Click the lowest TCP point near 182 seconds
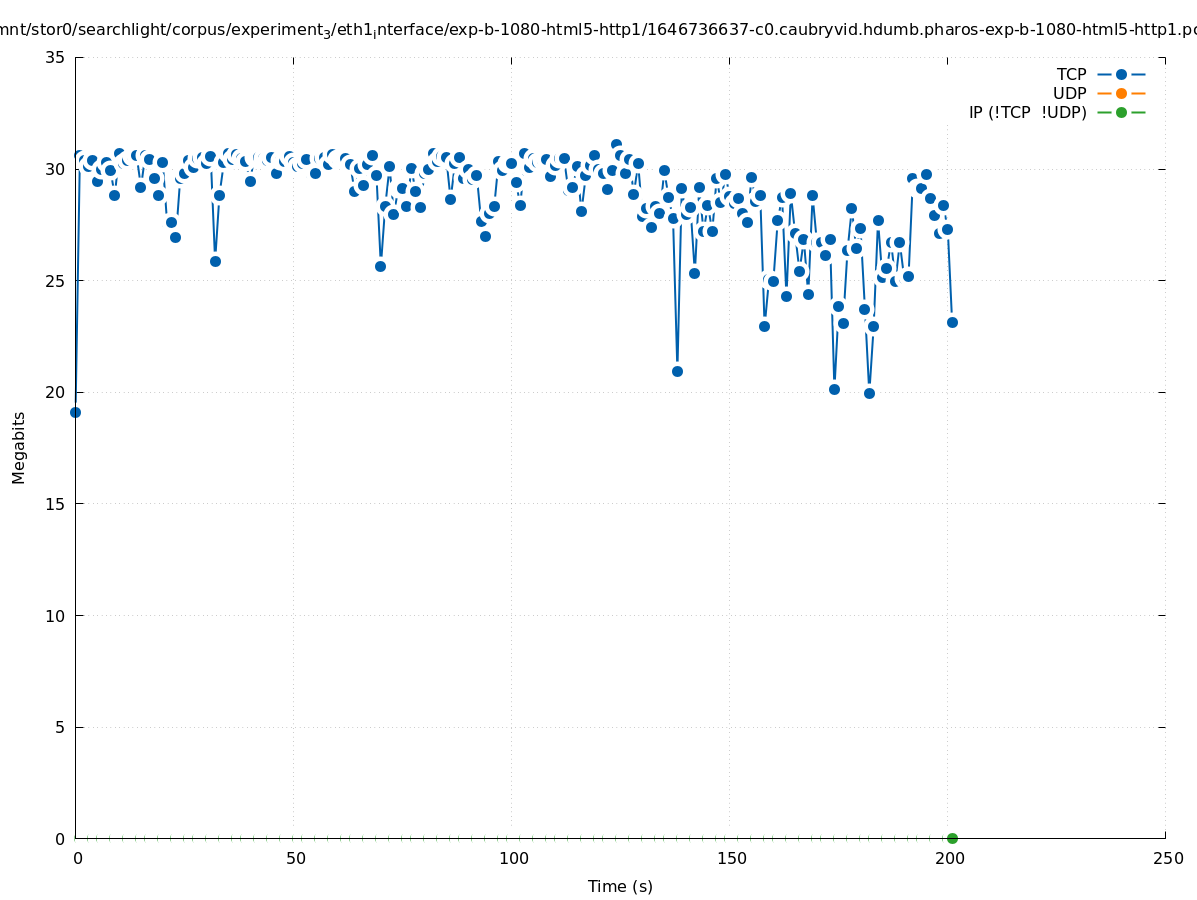 [869, 393]
